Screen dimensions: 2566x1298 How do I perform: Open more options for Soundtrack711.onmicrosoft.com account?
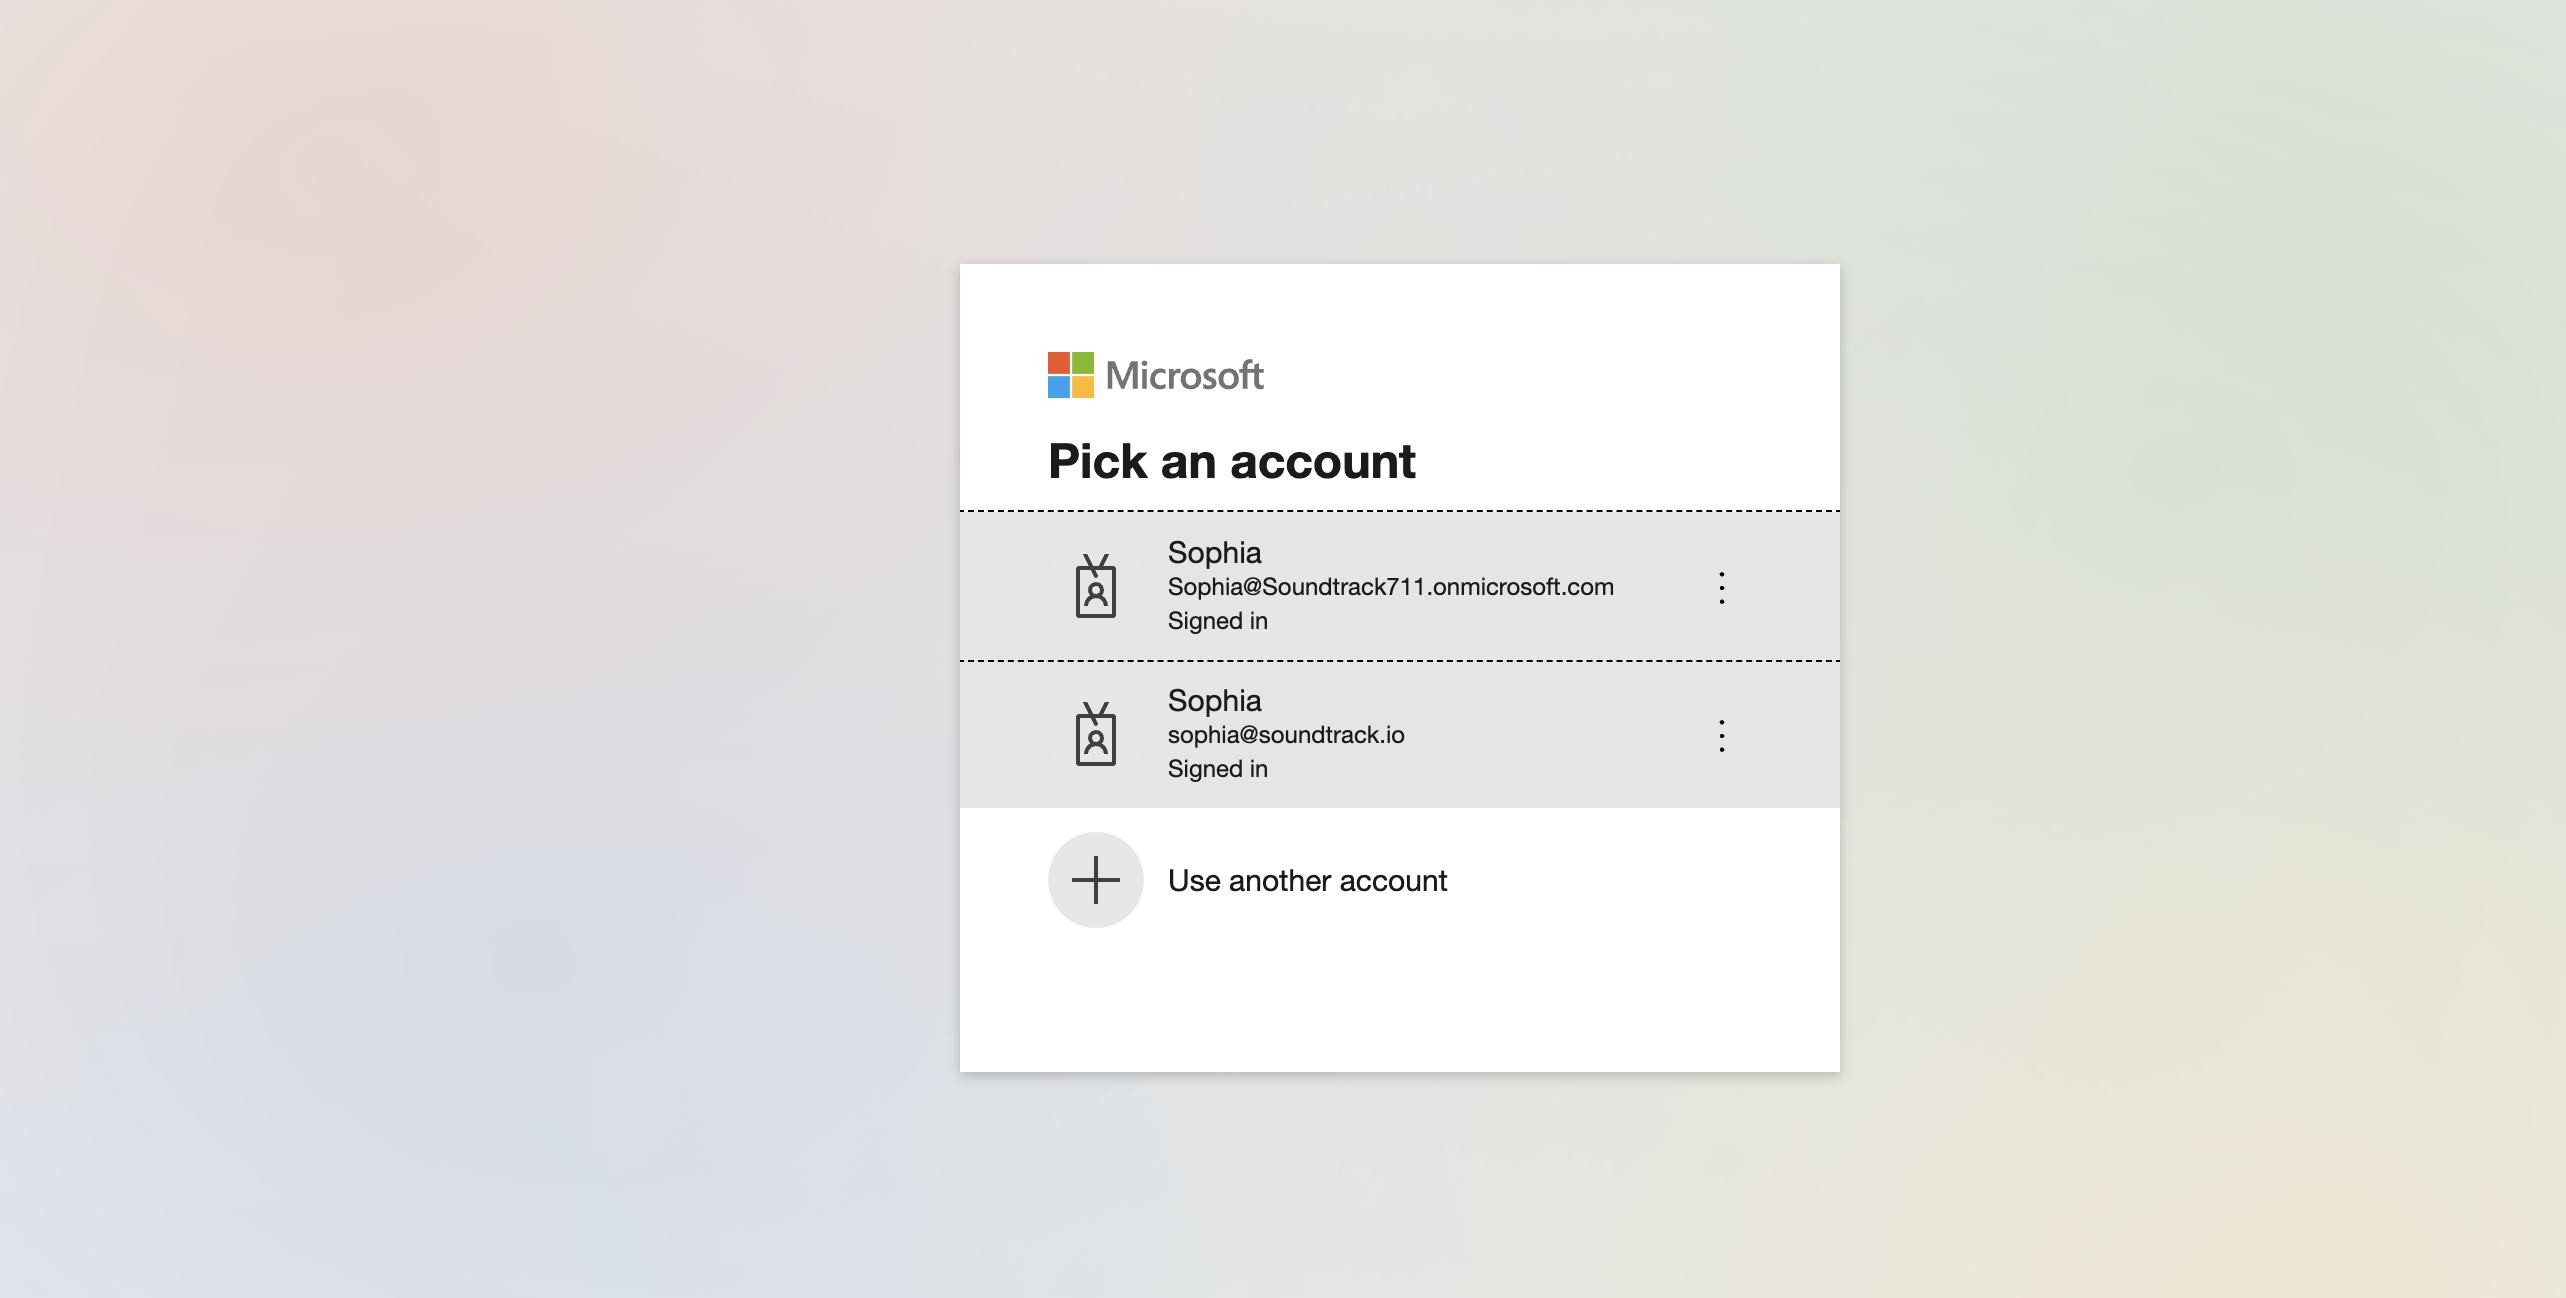click(x=1721, y=588)
